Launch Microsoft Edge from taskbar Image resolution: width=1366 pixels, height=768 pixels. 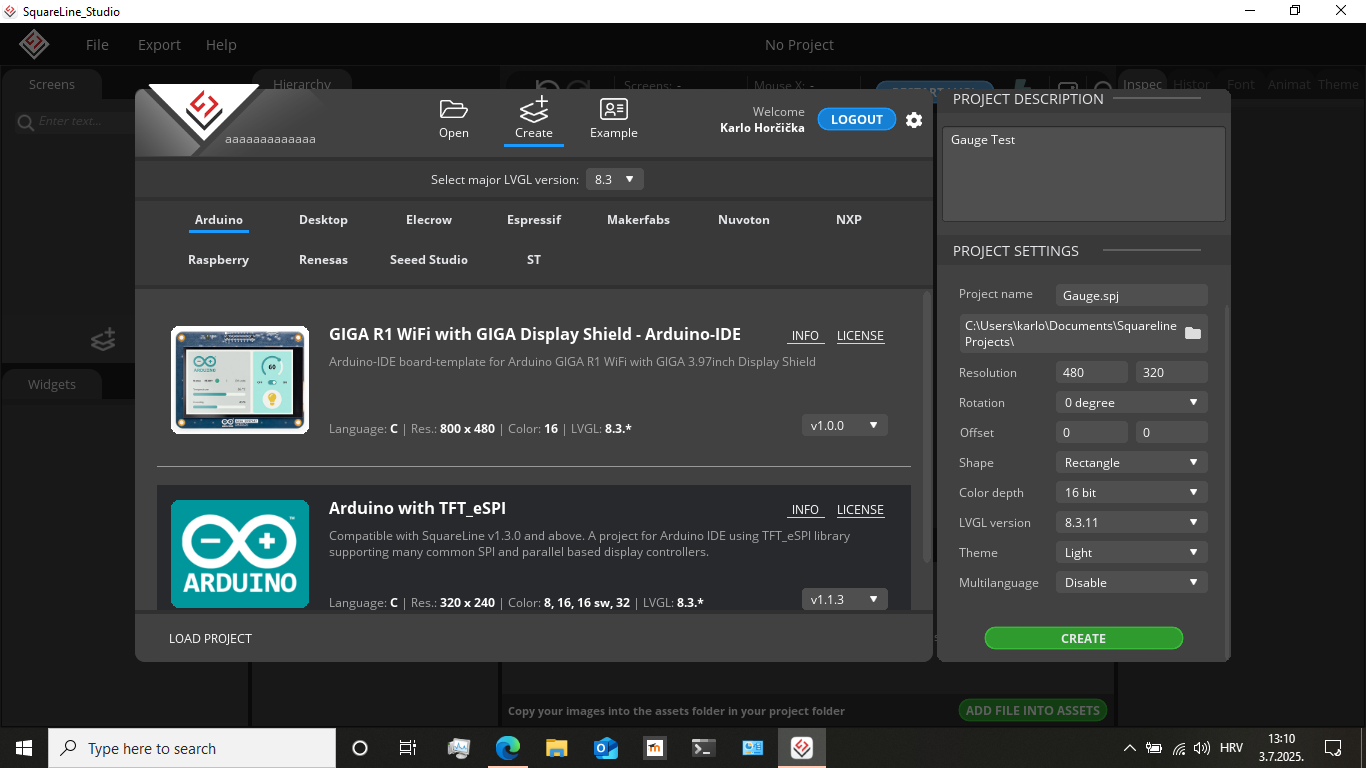click(508, 748)
